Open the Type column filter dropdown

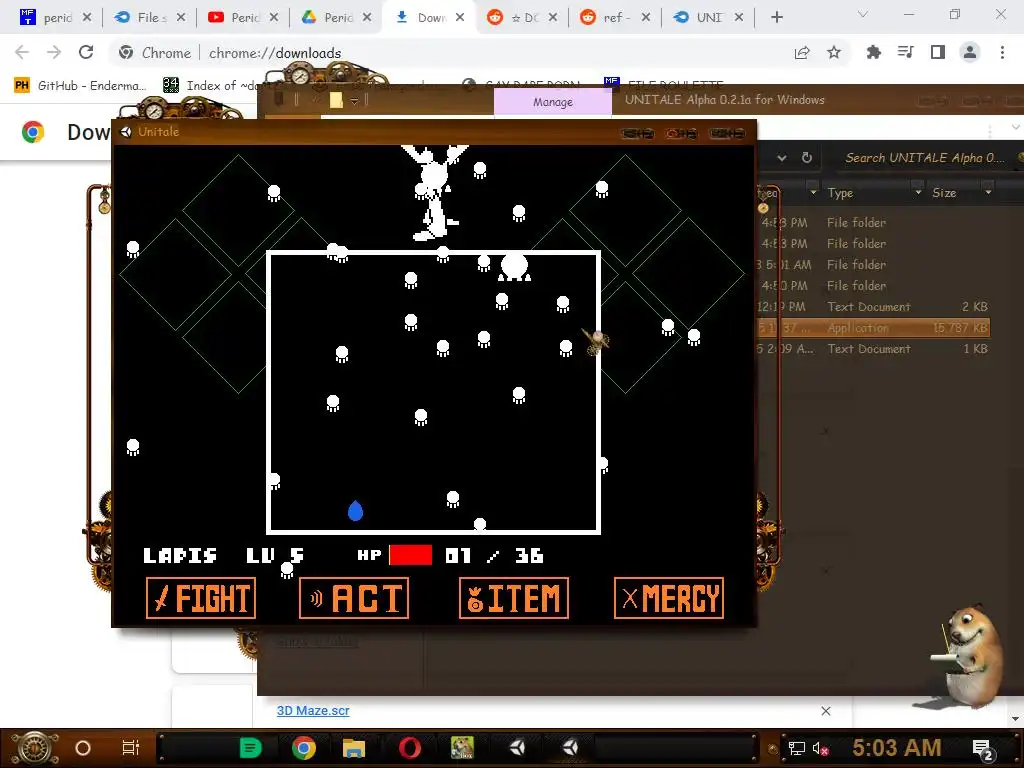918,193
